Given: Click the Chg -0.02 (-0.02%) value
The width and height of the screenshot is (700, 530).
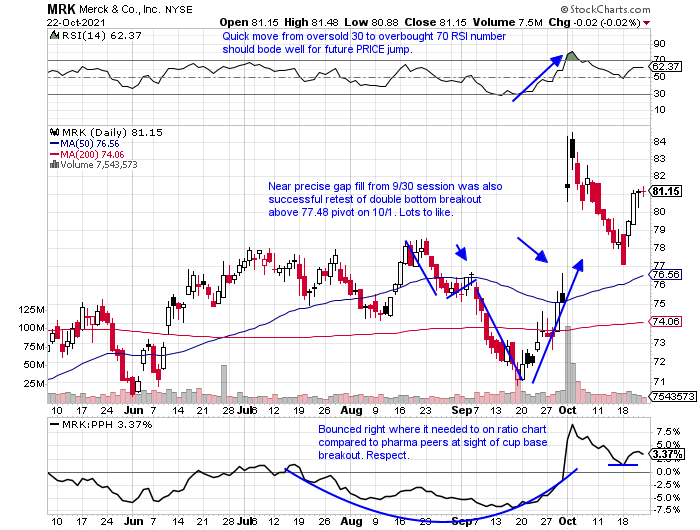Looking at the screenshot, I should (x=595, y=22).
